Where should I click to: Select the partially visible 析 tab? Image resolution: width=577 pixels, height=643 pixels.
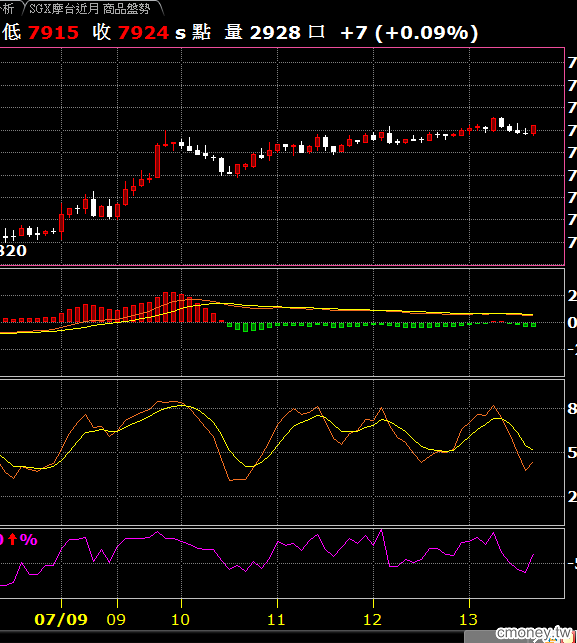point(7,8)
